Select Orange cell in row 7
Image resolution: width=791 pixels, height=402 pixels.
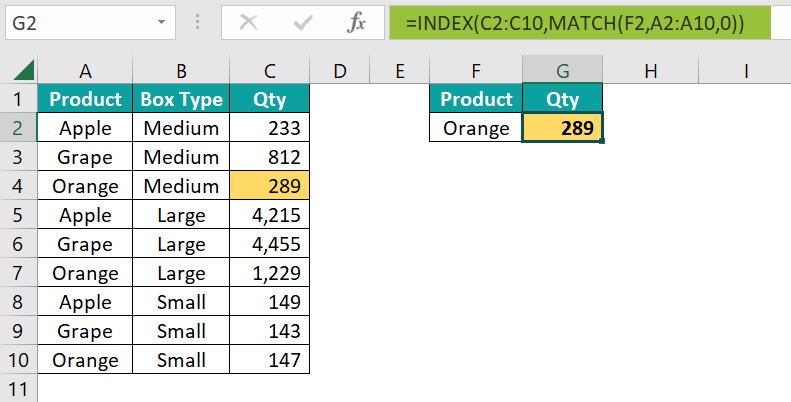(85, 273)
